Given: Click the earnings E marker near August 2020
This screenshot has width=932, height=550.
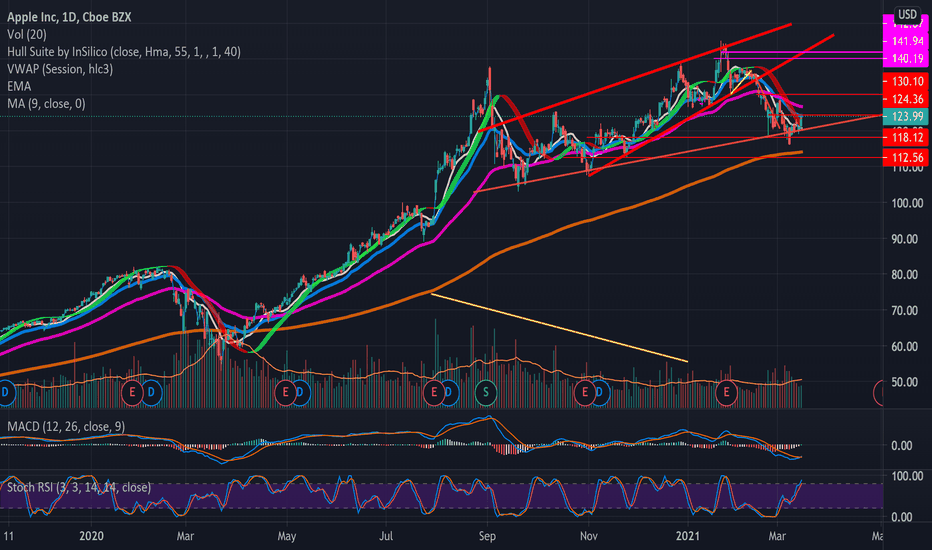Looking at the screenshot, I should click(434, 392).
